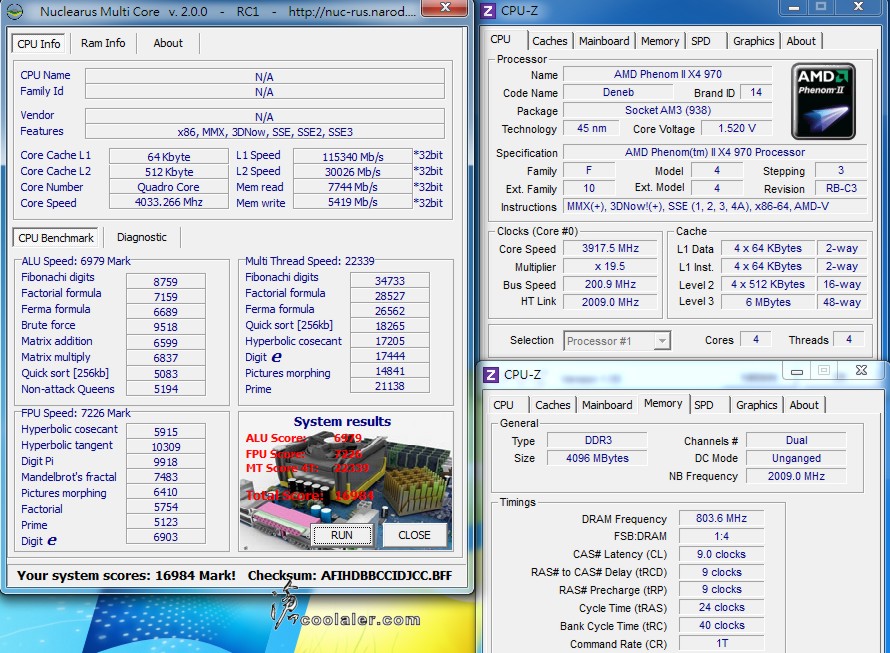Open the Diagnostic tab in Nuclearus

pyautogui.click(x=142, y=237)
